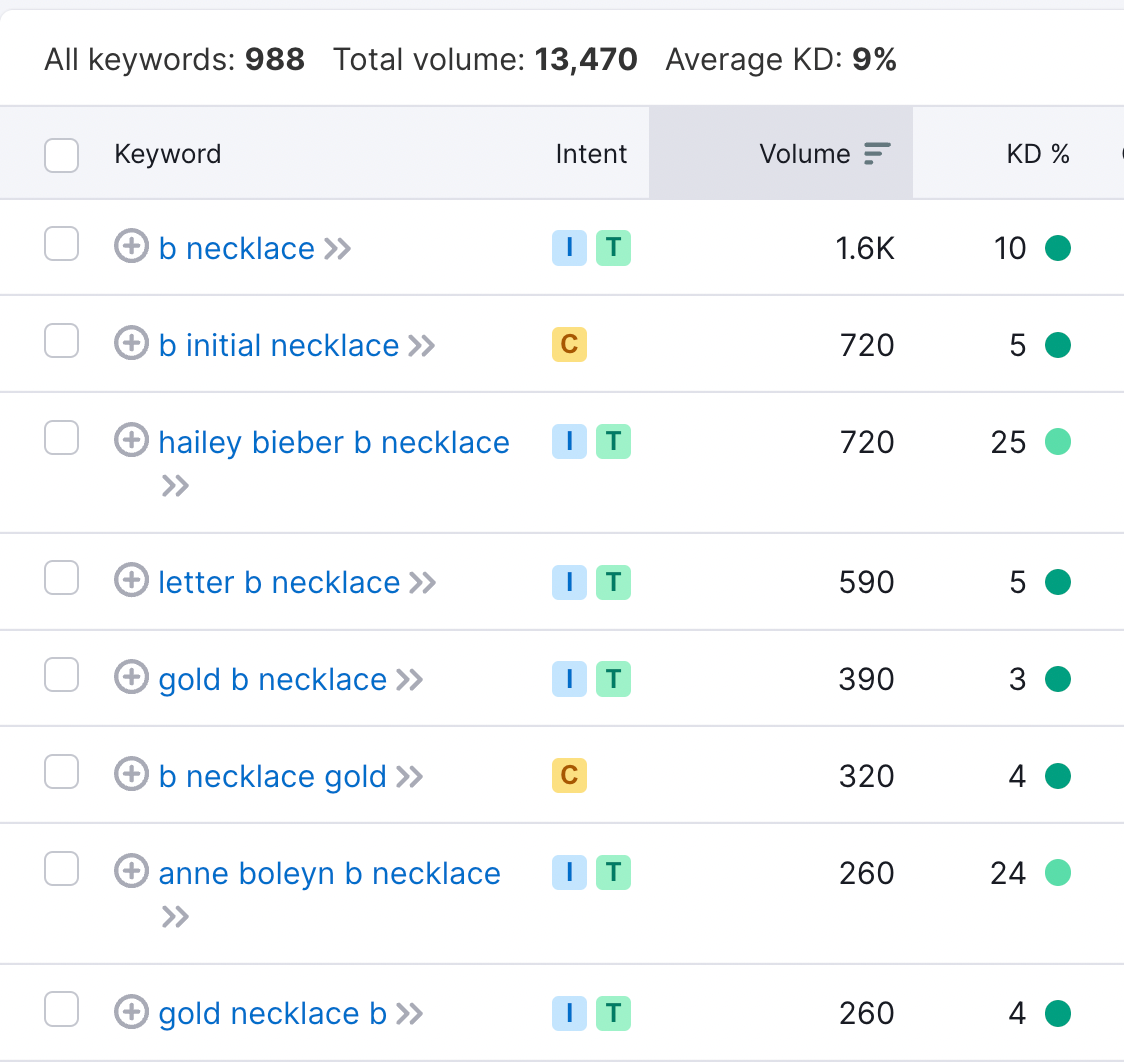
Task: Click the Commercial 'C' badge for 'b initial necklace'
Action: click(569, 345)
